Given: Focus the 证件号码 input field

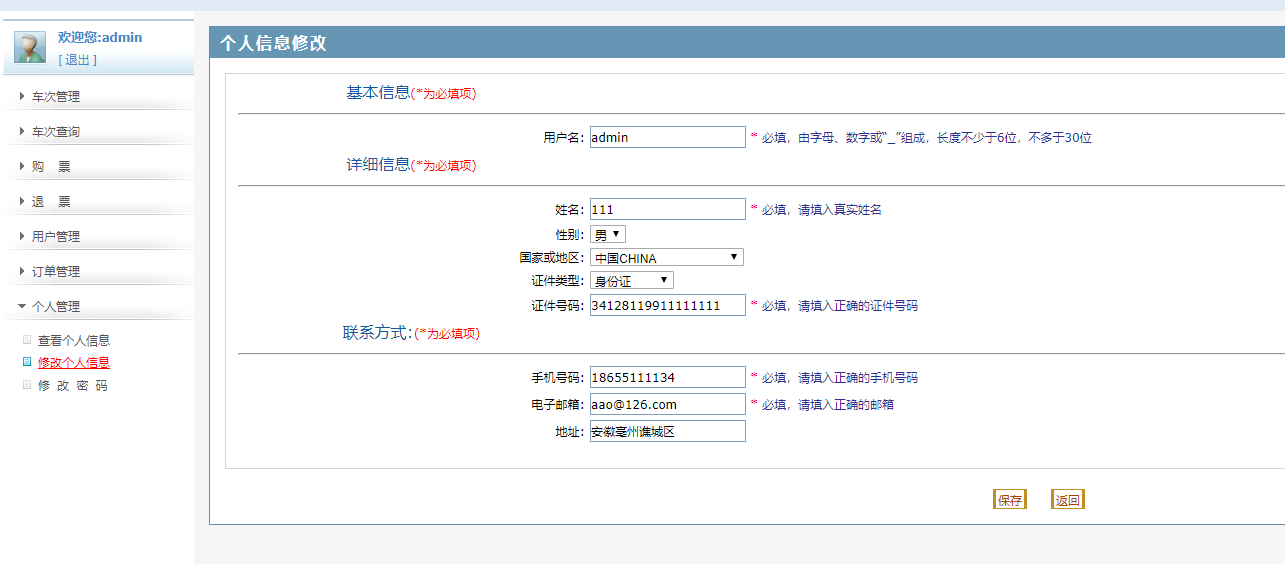Looking at the screenshot, I should pos(668,305).
